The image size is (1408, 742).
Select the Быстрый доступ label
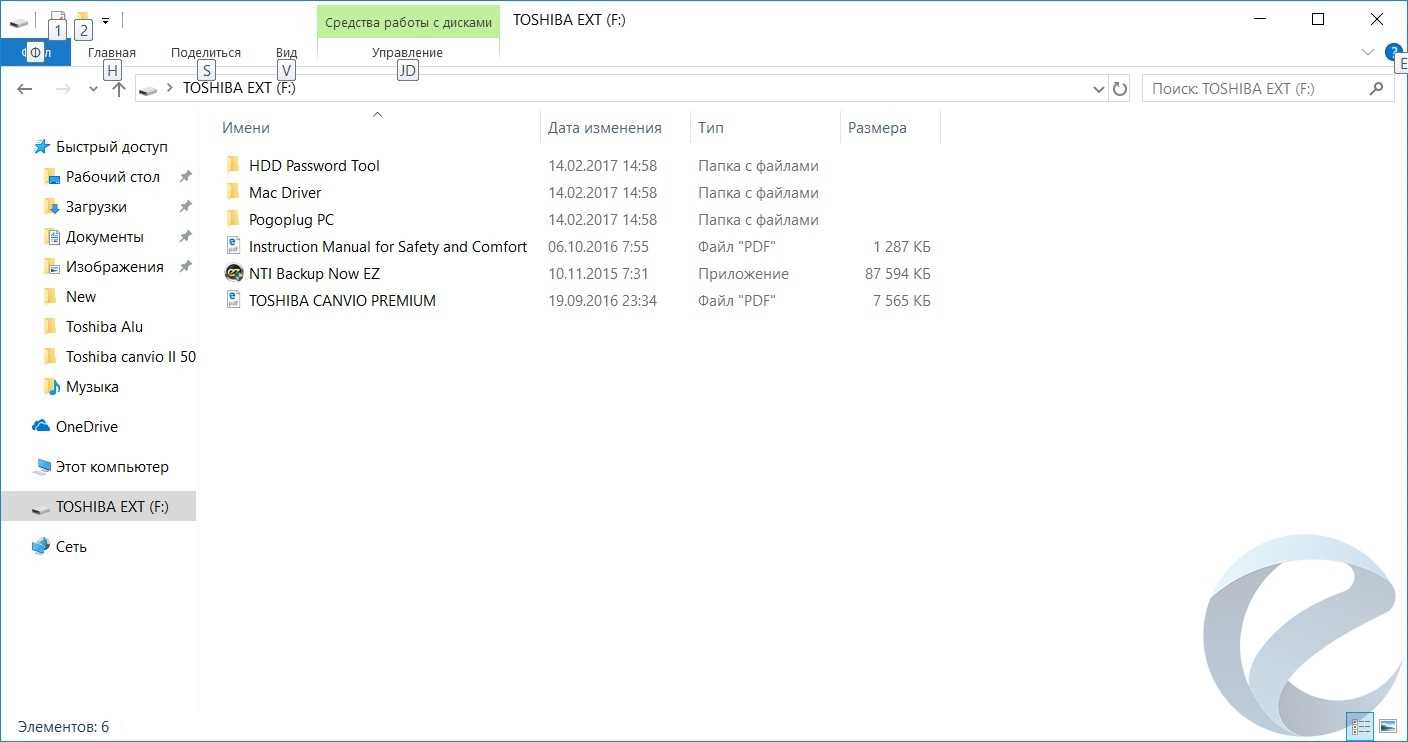112,147
